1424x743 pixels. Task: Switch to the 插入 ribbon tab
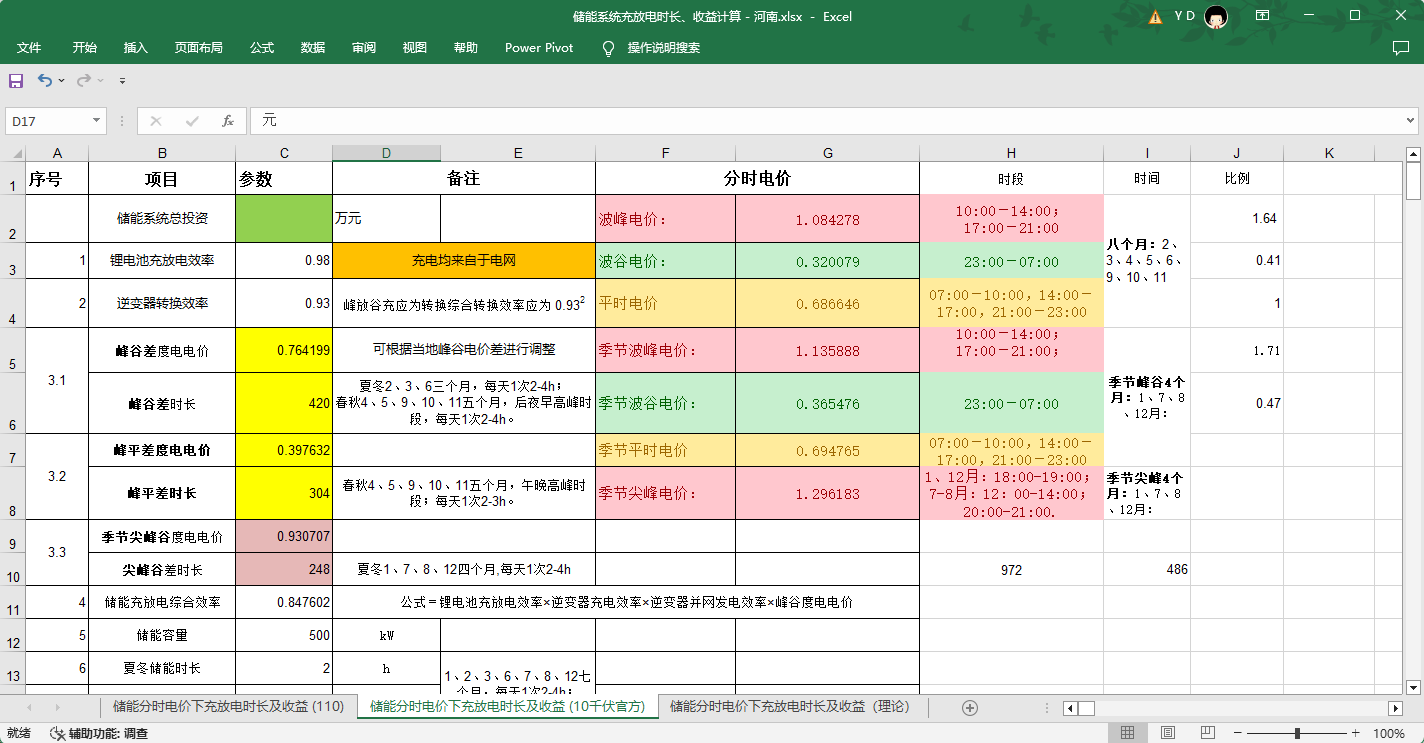pos(135,47)
